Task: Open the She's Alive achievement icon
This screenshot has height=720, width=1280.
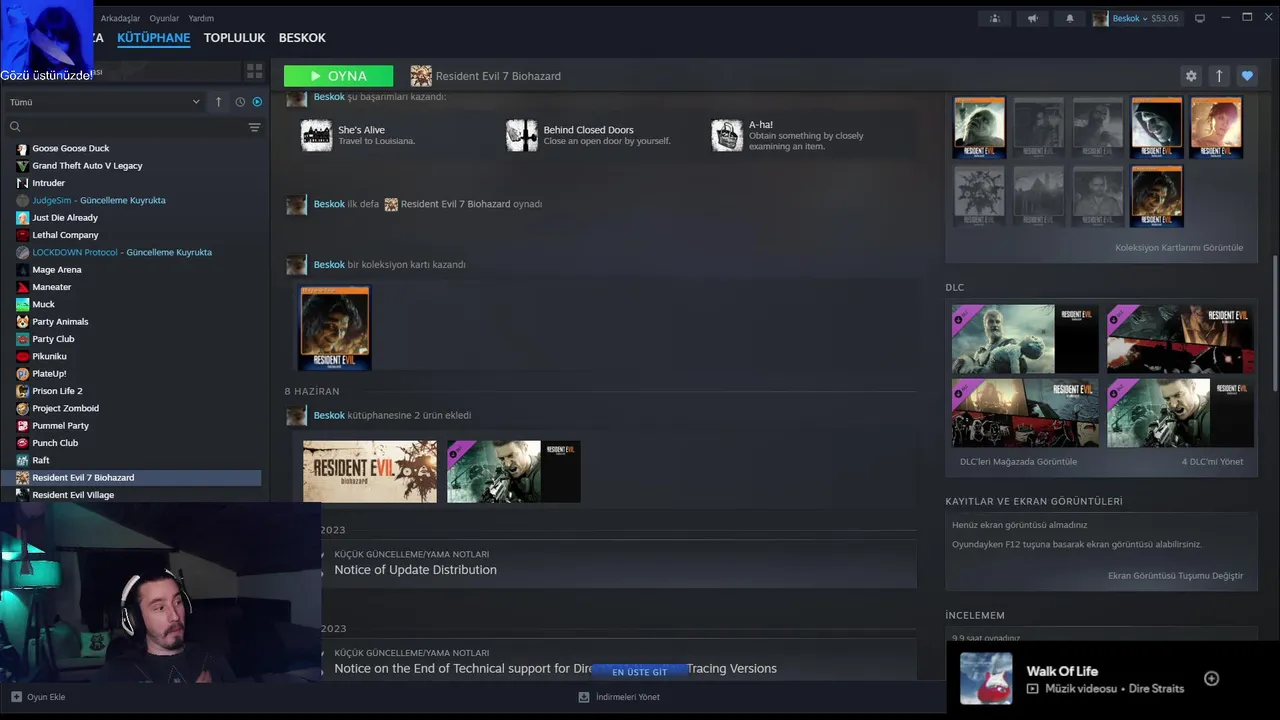Action: click(x=316, y=135)
